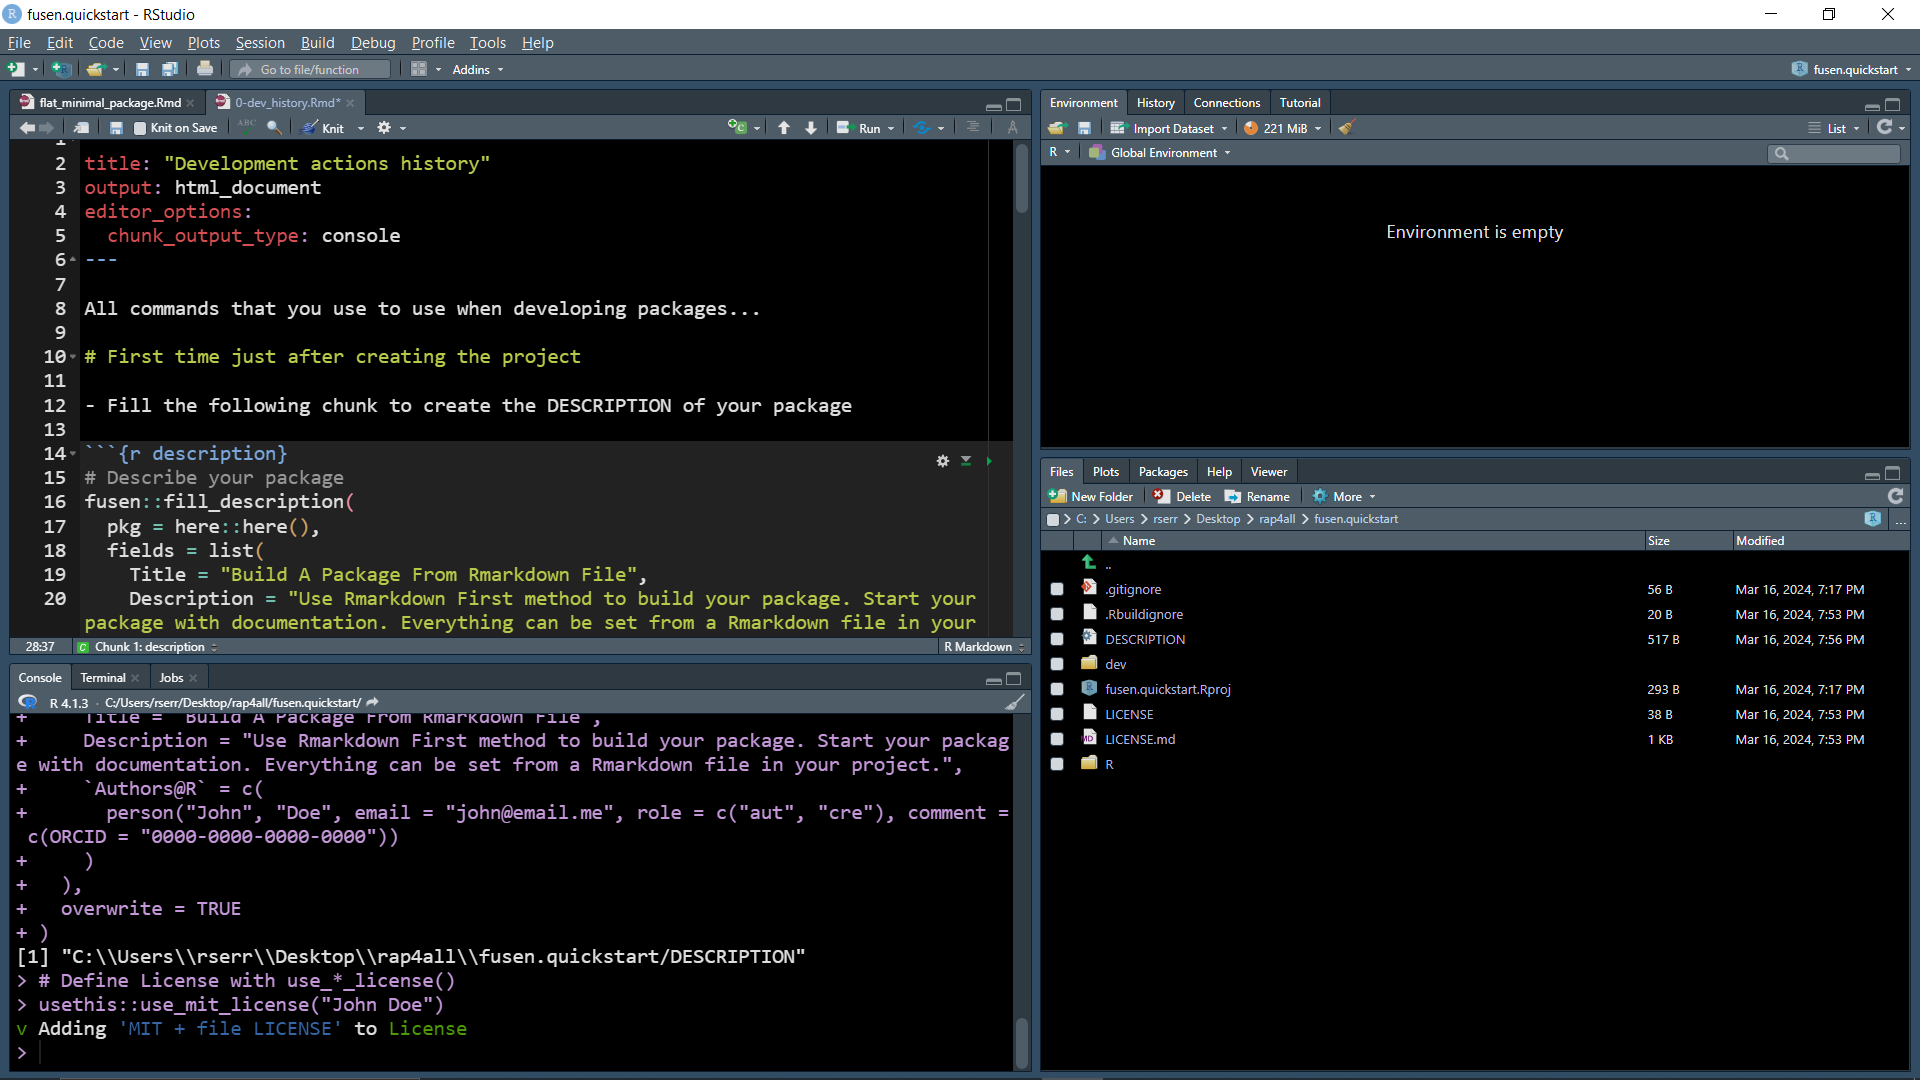Click the print document icon in main toolbar
The height and width of the screenshot is (1080, 1920).
click(x=205, y=69)
